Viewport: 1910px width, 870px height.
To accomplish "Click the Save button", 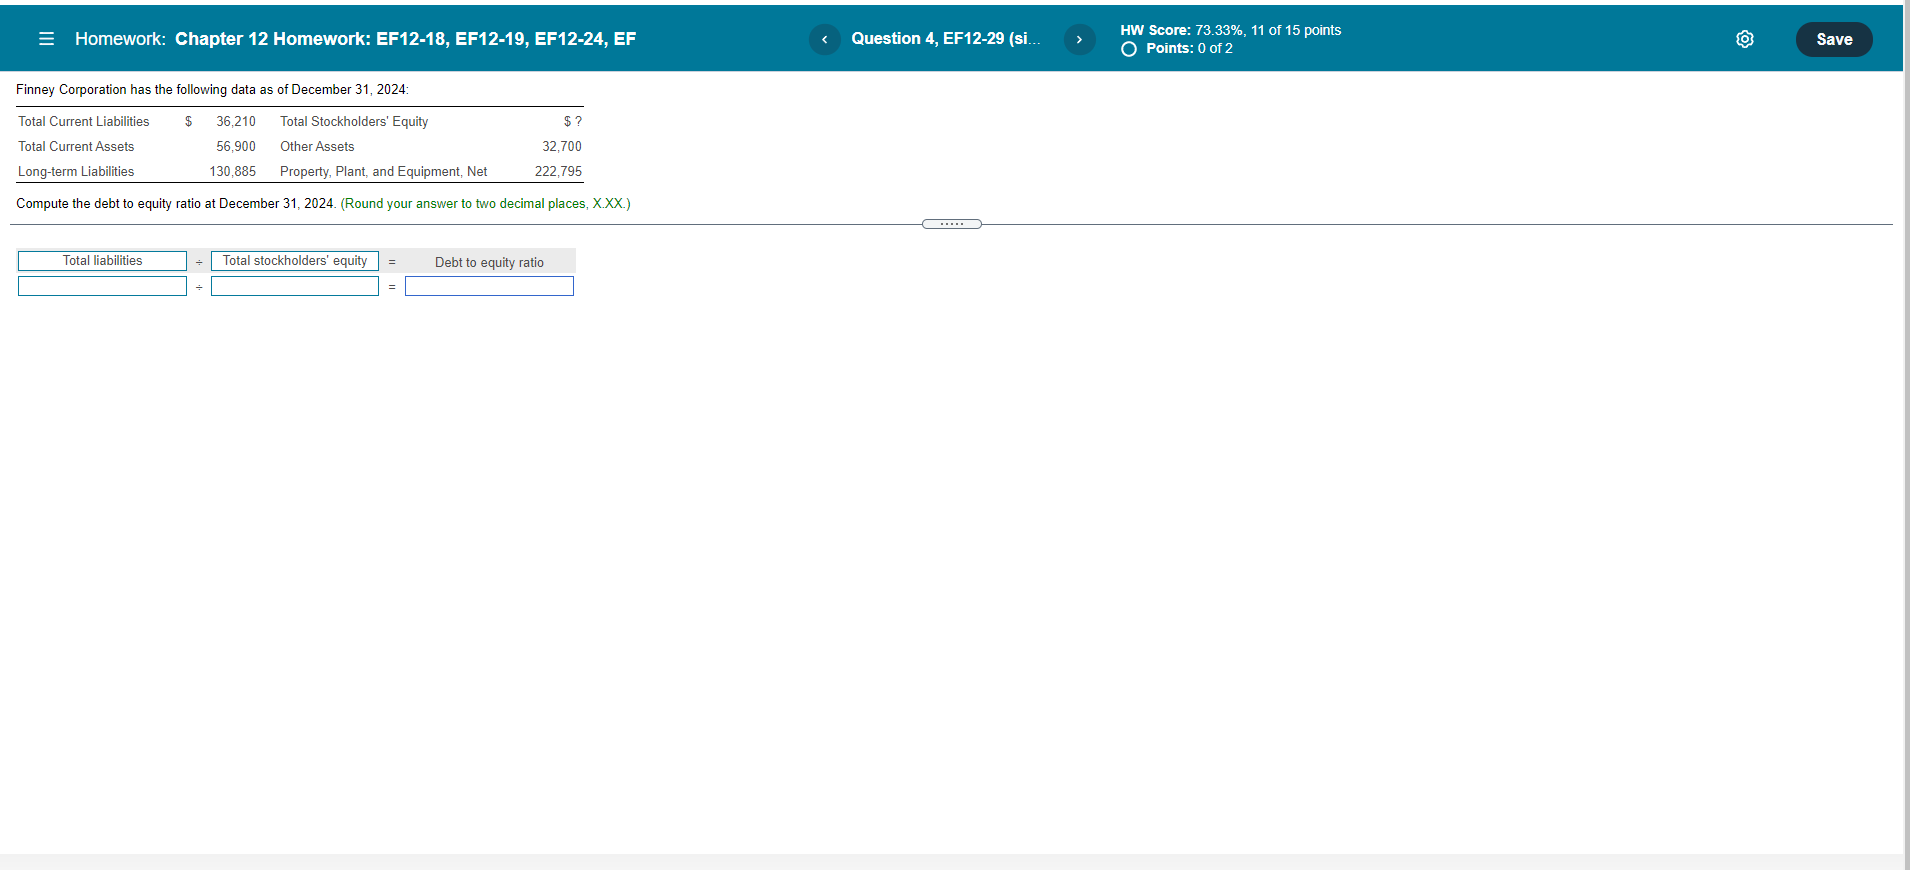I will (1834, 39).
